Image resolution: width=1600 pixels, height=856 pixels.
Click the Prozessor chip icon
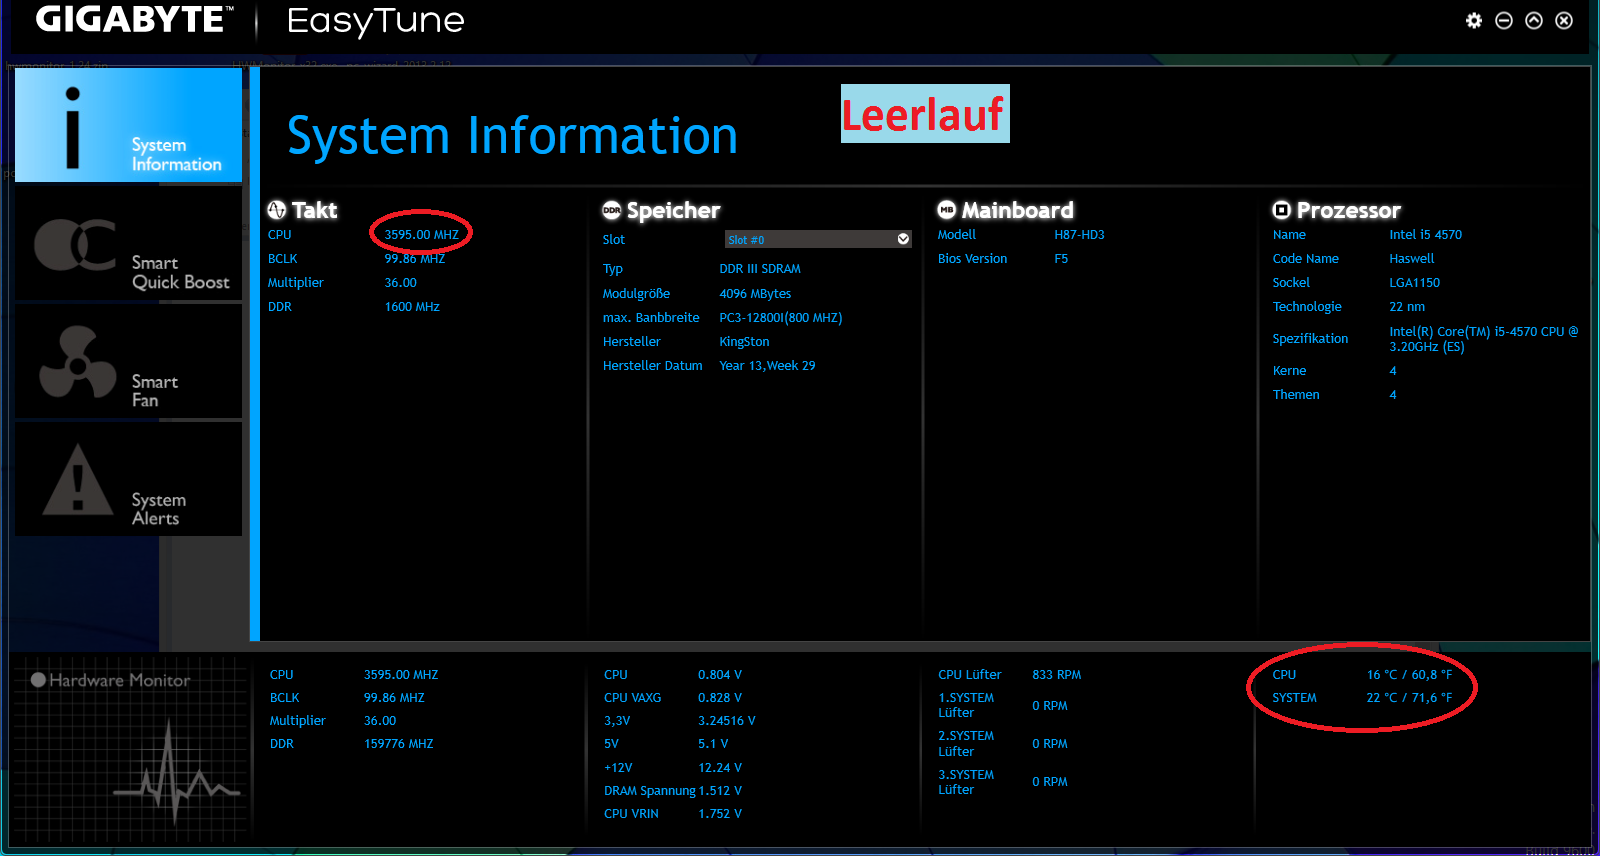pyautogui.click(x=1282, y=210)
